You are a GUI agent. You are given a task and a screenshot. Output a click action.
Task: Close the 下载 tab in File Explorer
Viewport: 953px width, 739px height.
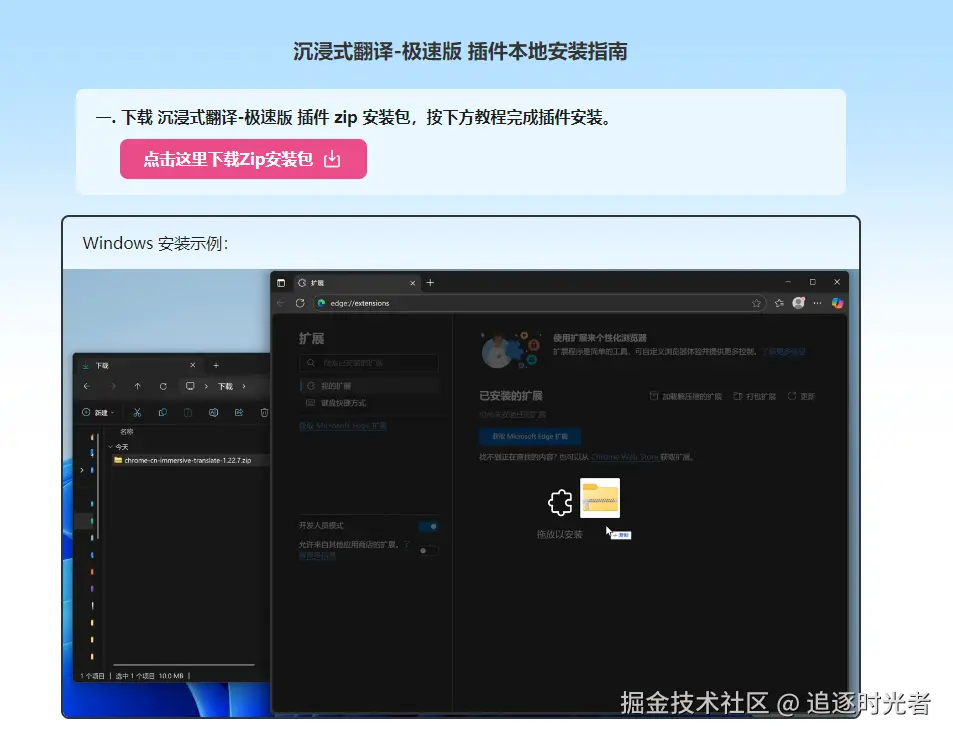pos(193,365)
